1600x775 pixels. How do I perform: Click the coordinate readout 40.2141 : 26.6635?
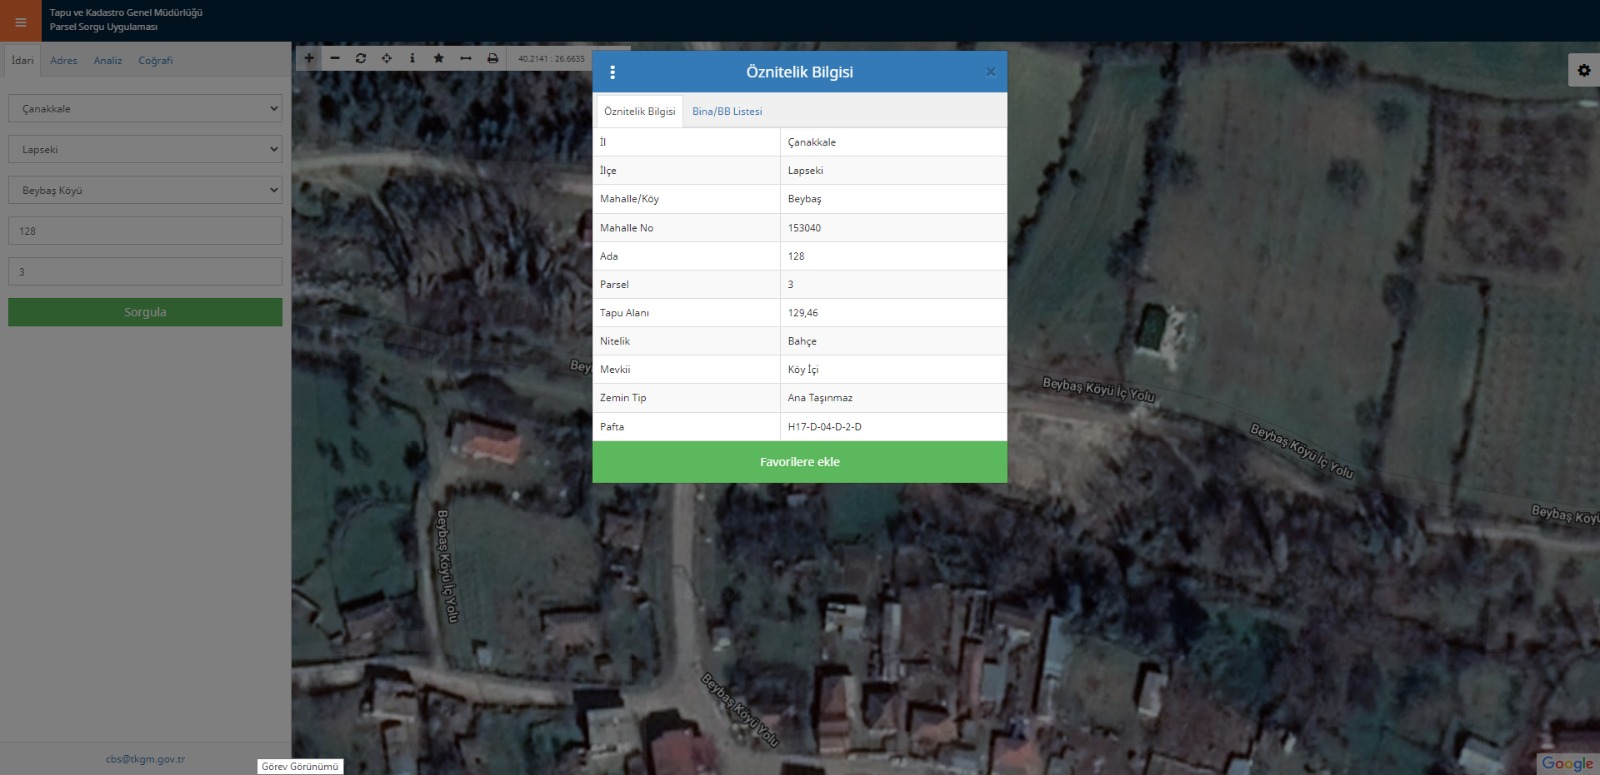click(551, 59)
